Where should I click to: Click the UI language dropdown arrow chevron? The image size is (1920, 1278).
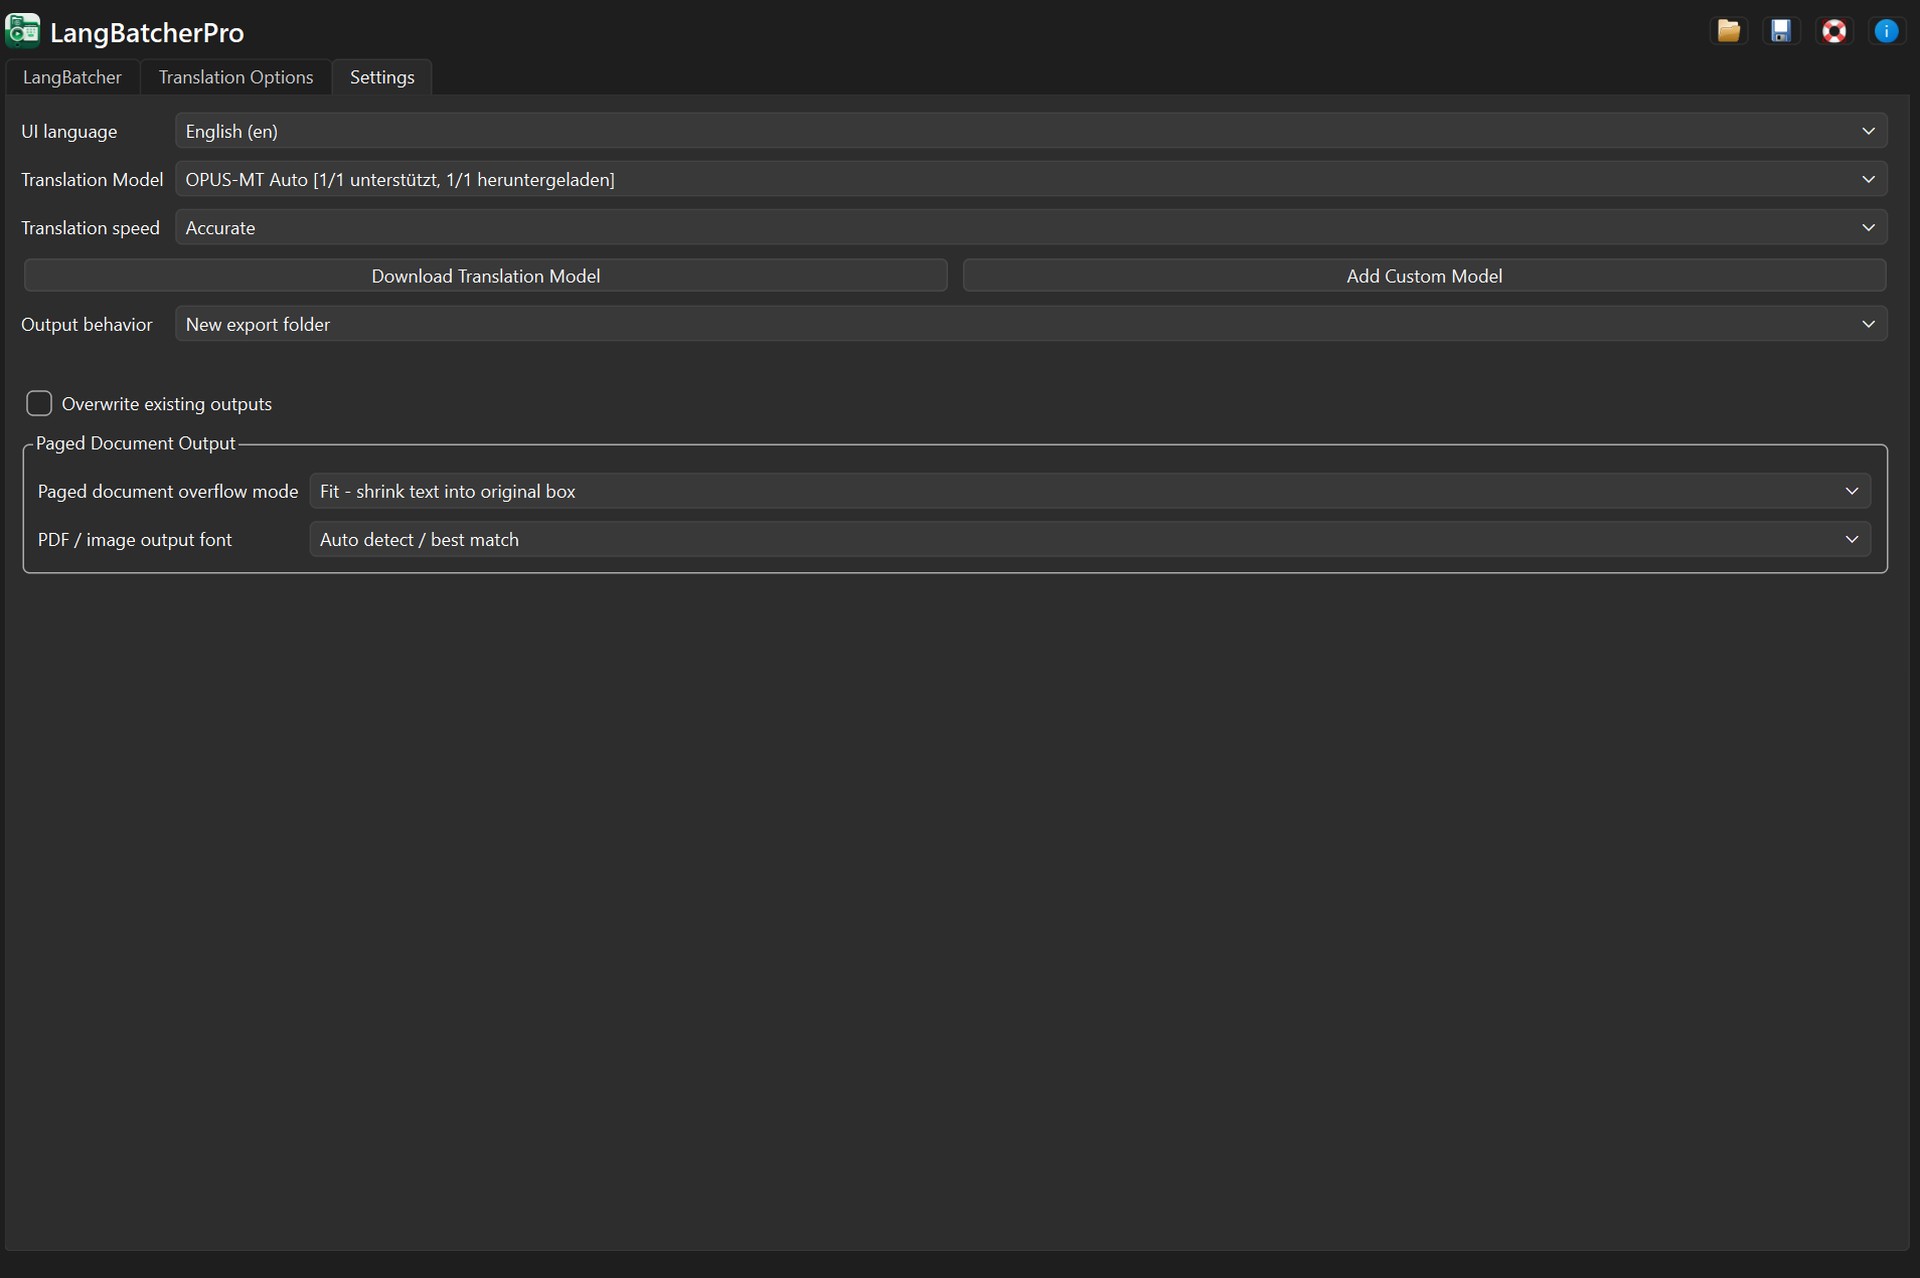(1868, 131)
